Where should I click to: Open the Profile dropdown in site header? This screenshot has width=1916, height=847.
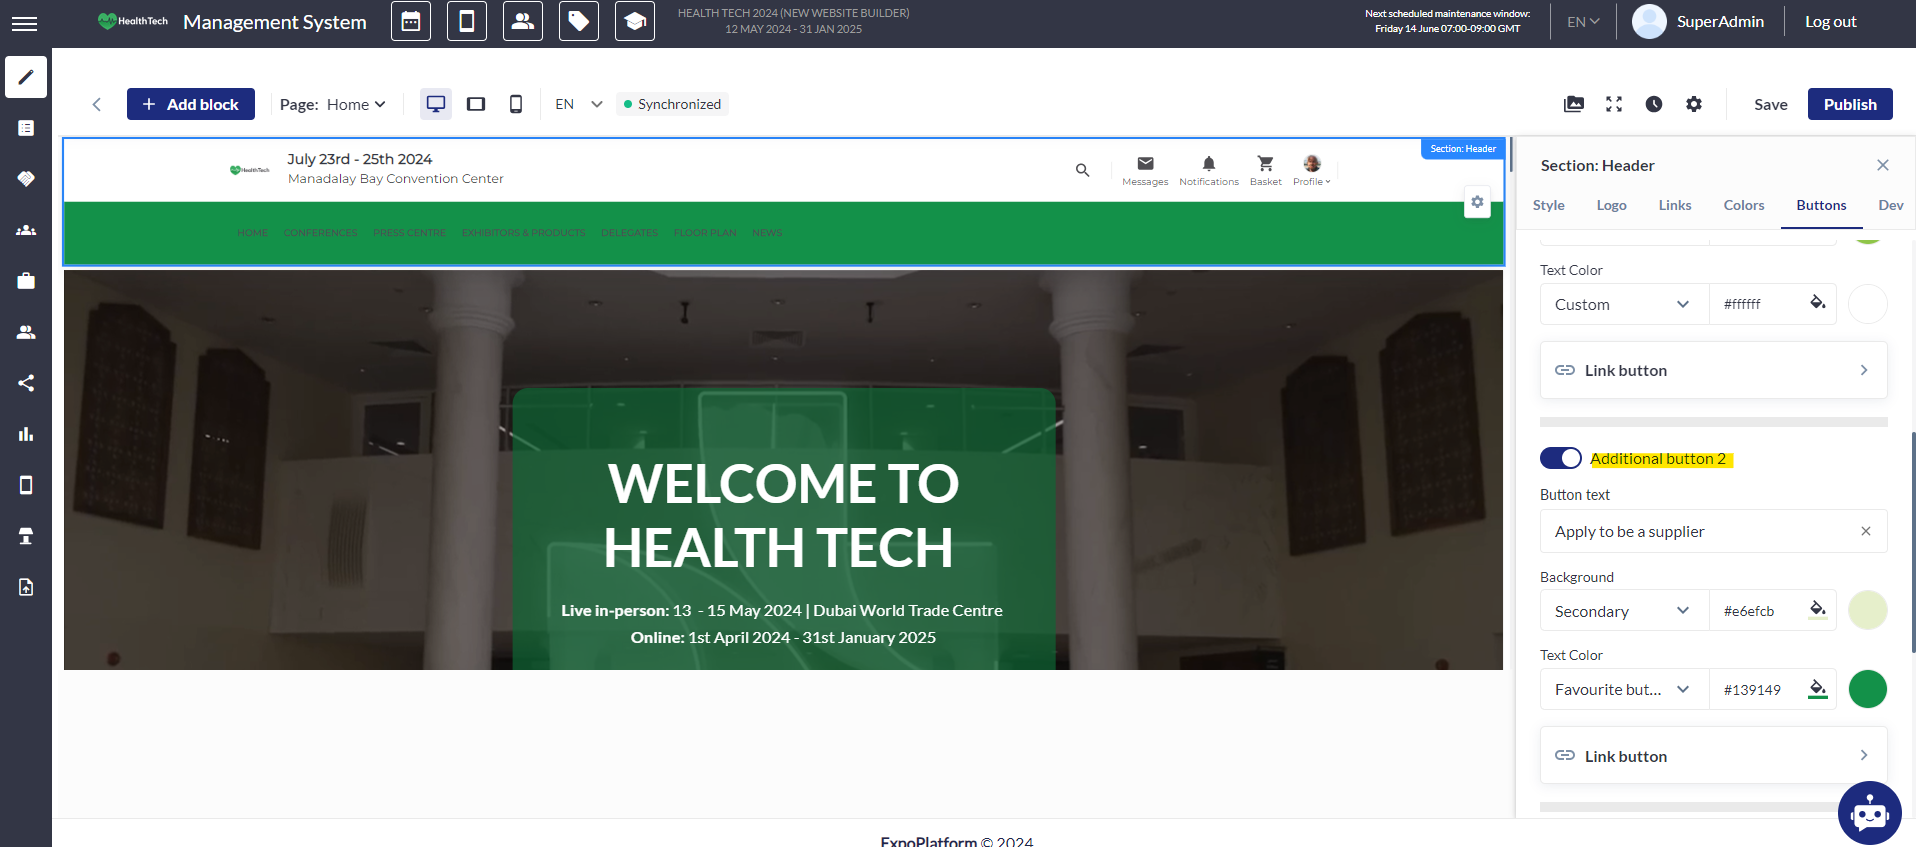1312,170
